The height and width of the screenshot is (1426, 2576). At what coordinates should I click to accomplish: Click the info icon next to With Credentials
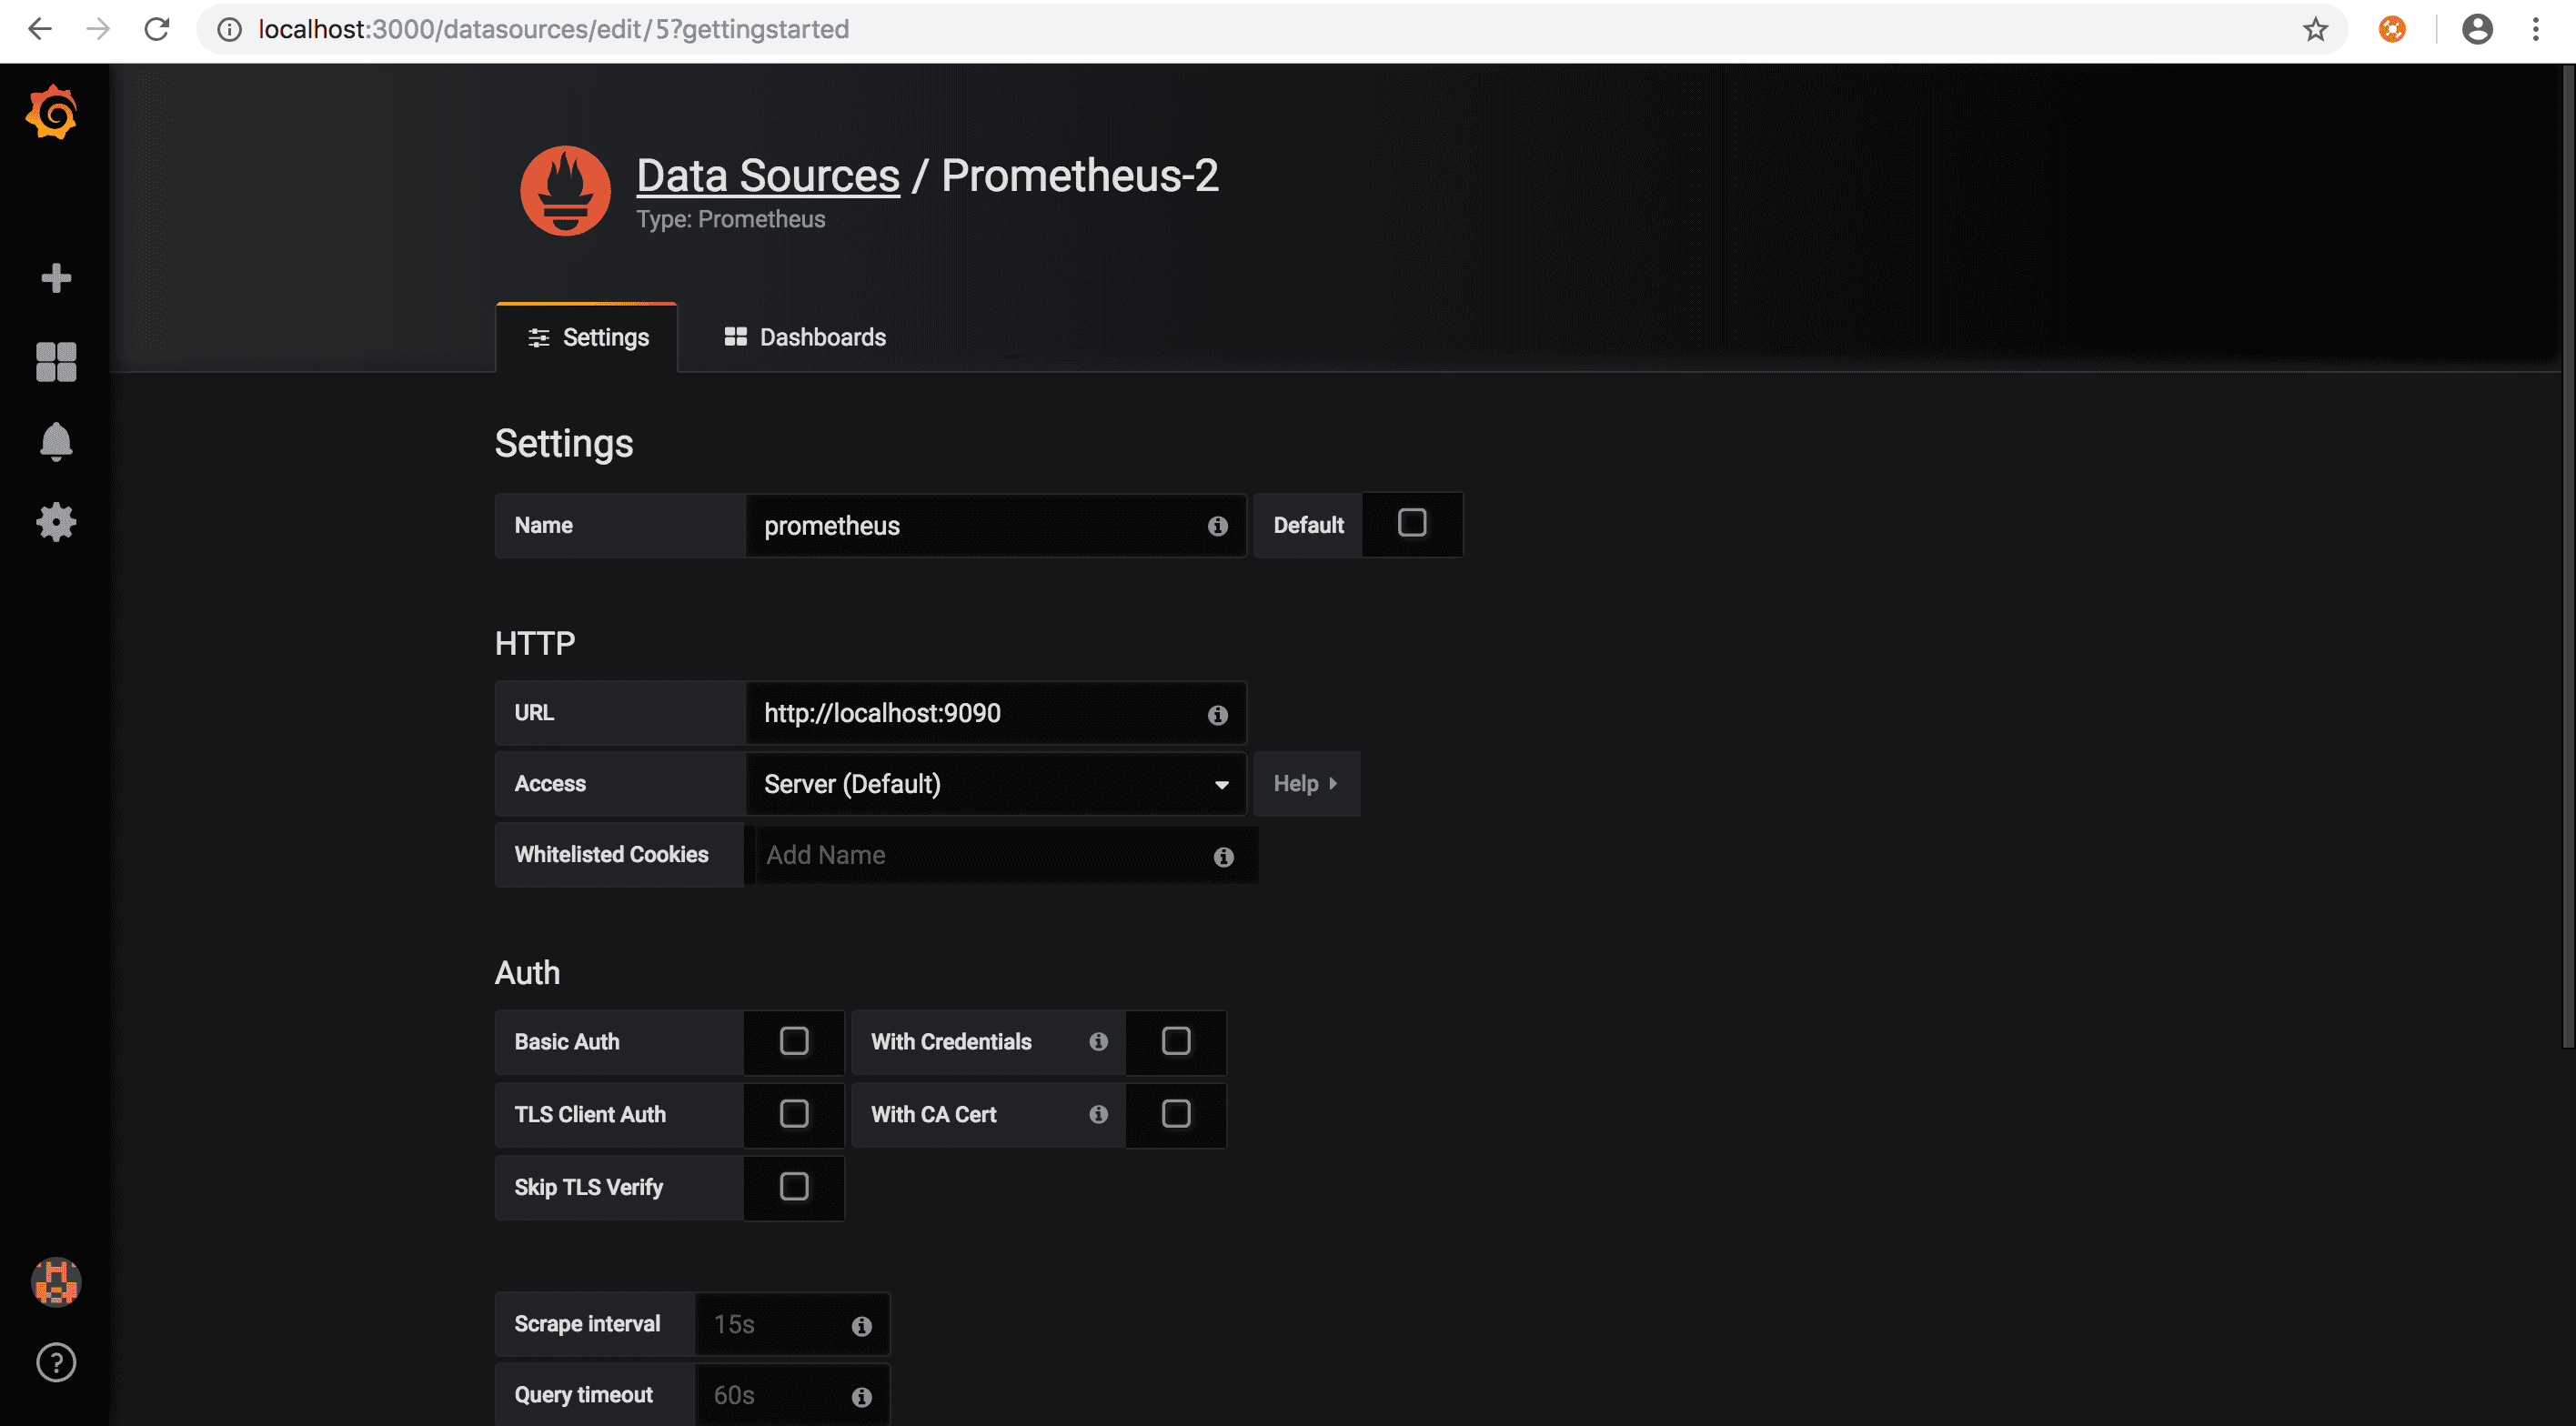(x=1098, y=1042)
